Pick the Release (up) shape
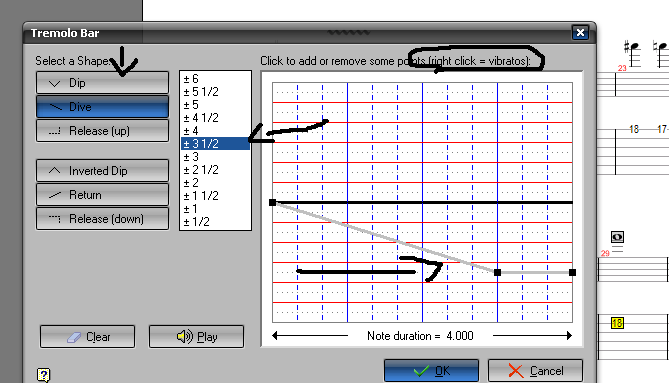The image size is (669, 383). [x=102, y=131]
